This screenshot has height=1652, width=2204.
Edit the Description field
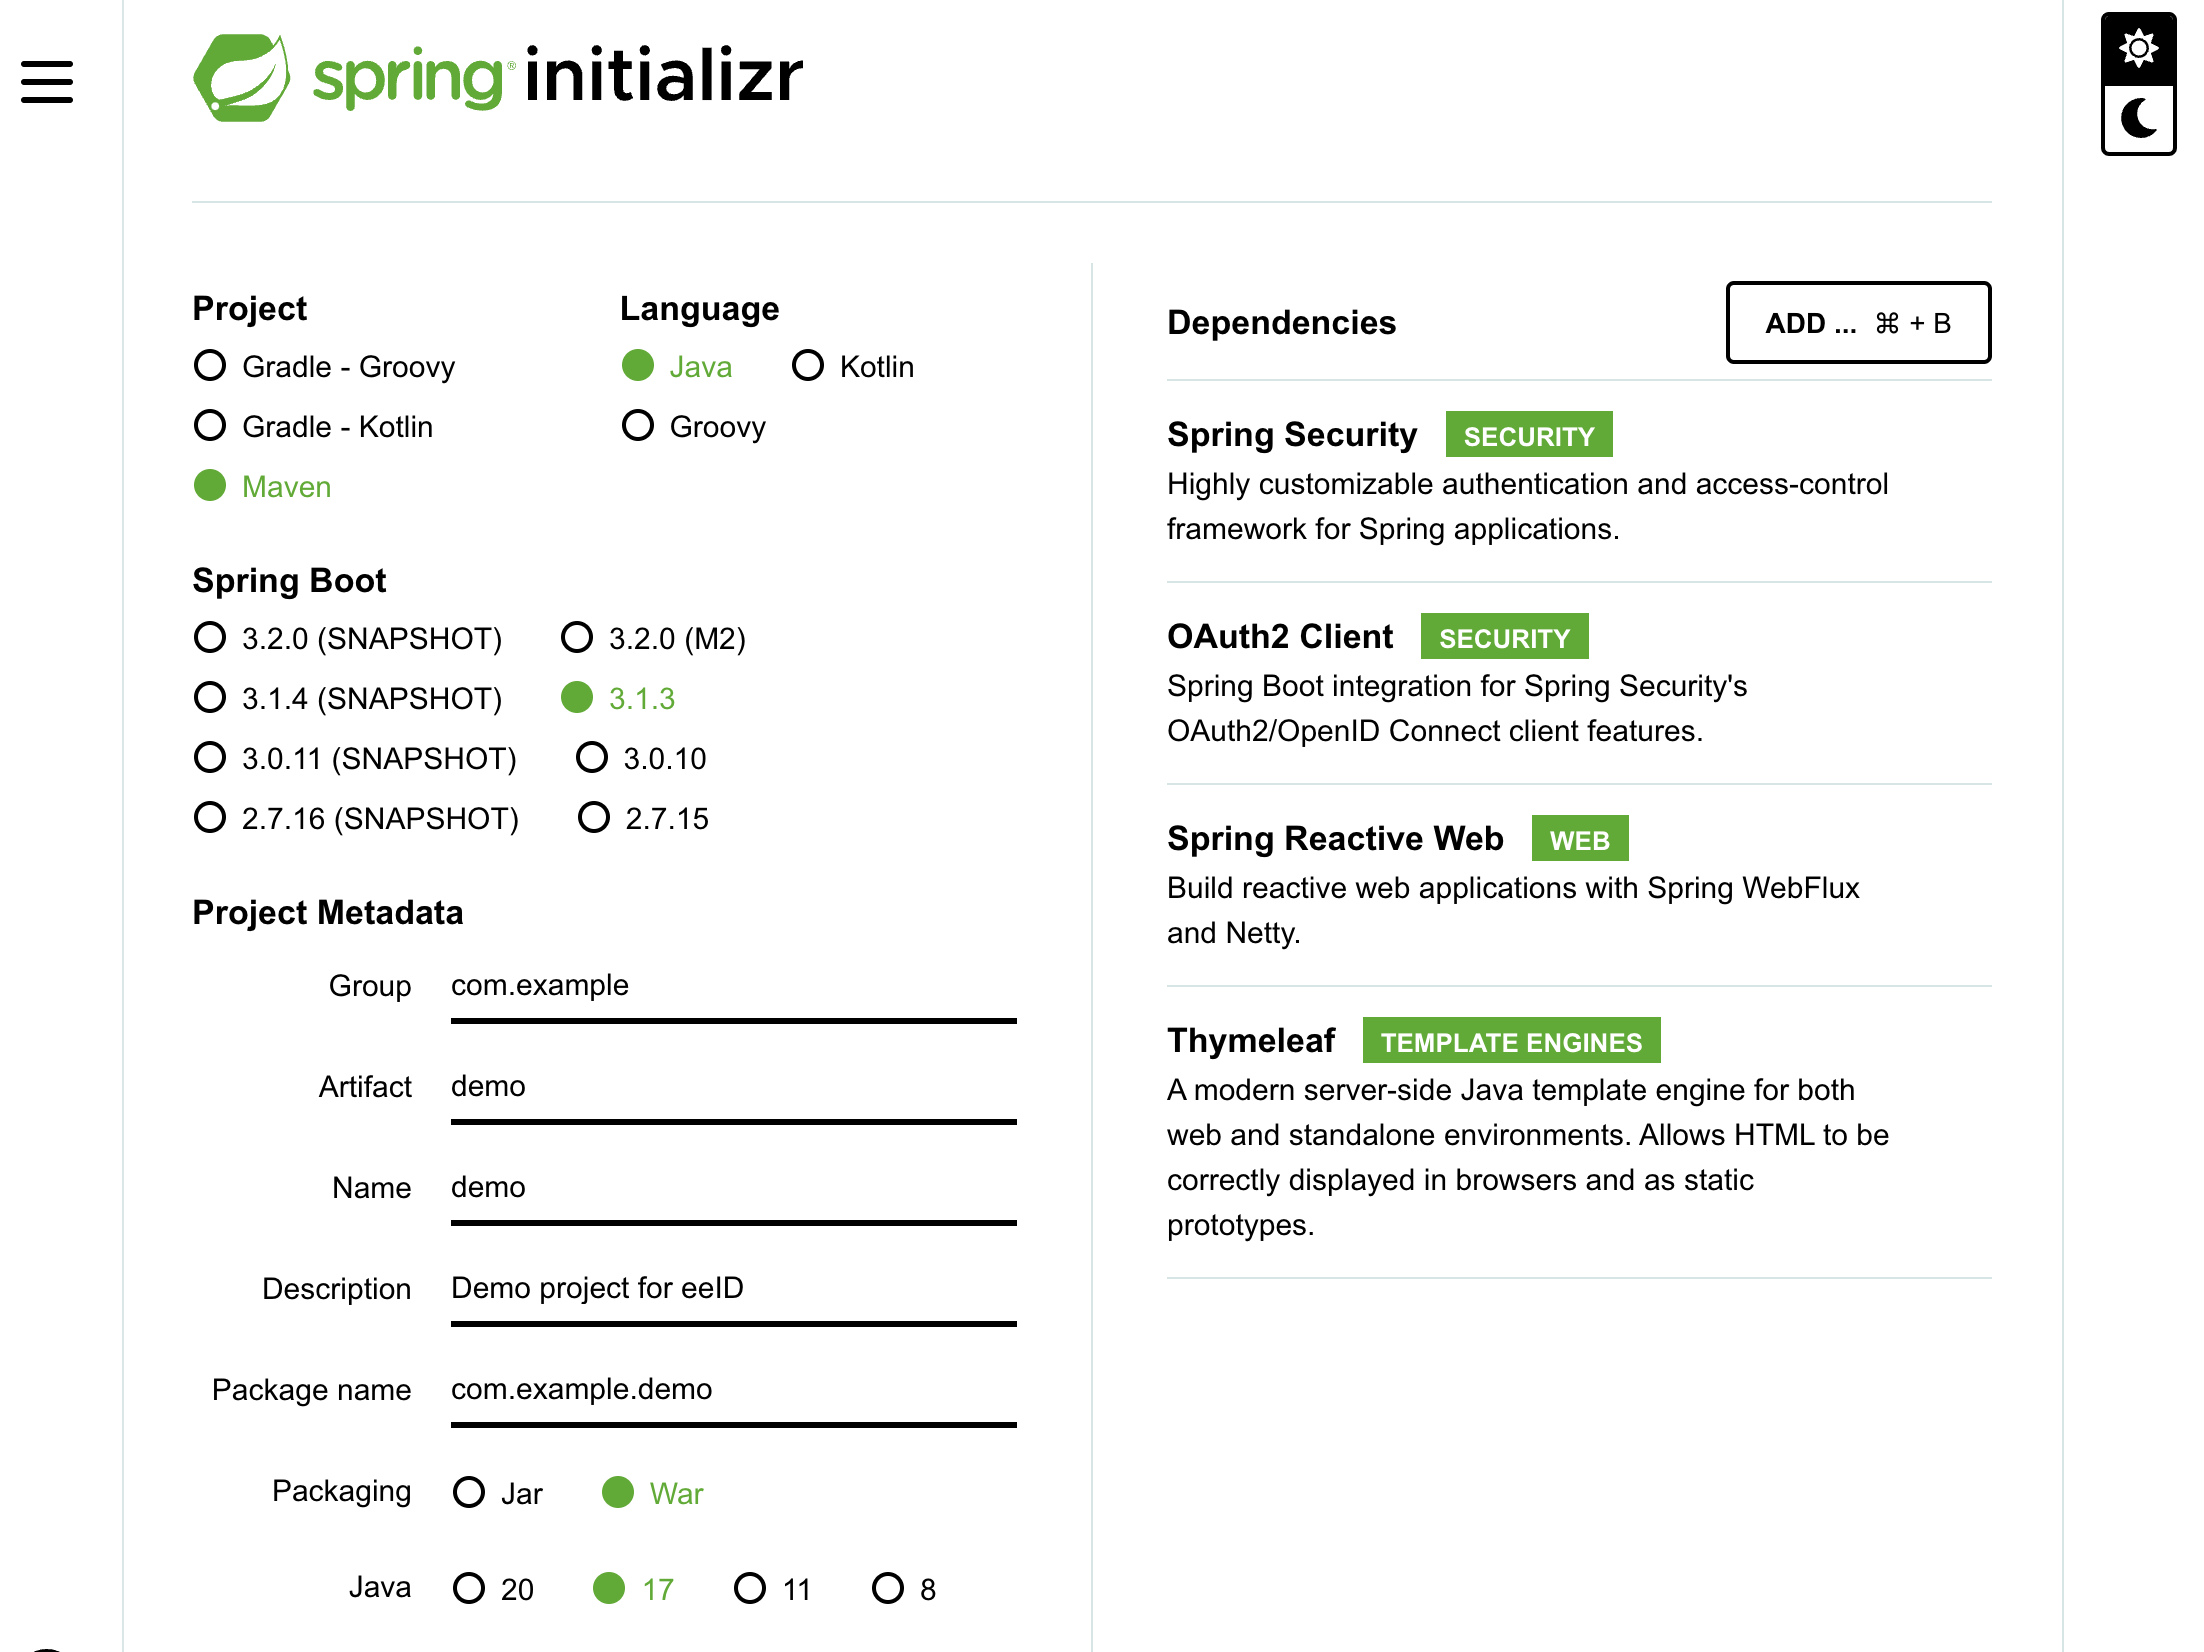click(x=734, y=1291)
